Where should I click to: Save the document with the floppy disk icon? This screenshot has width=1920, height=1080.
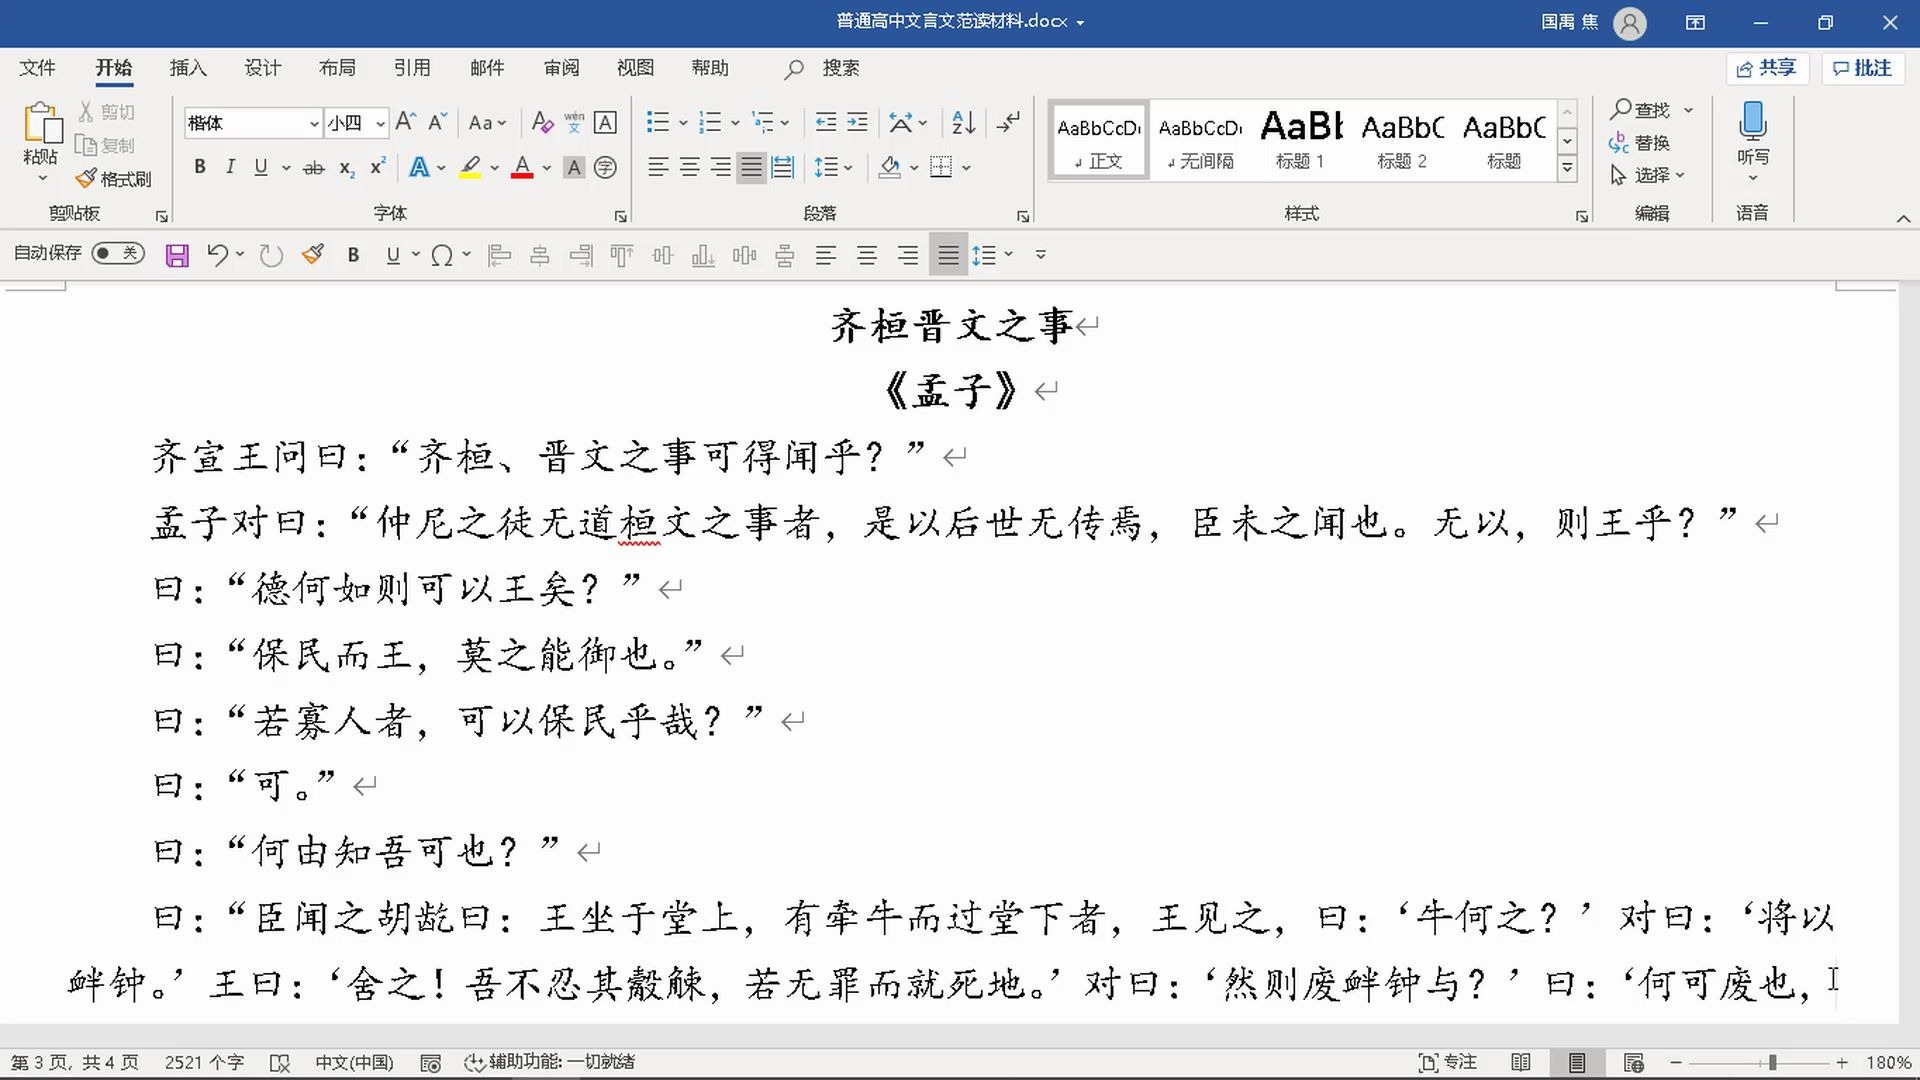point(177,256)
